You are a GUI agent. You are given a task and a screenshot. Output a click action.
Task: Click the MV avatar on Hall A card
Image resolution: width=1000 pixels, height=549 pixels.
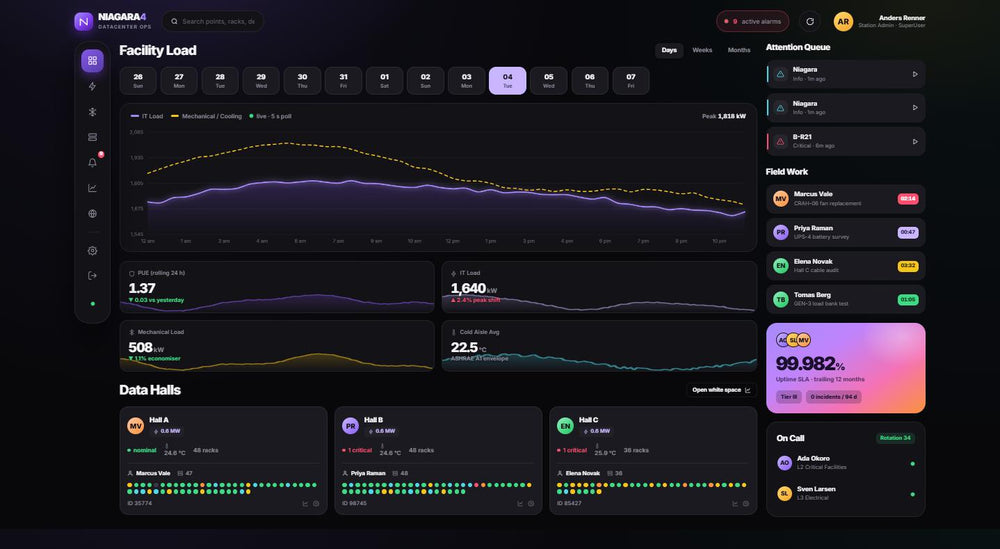click(135, 425)
